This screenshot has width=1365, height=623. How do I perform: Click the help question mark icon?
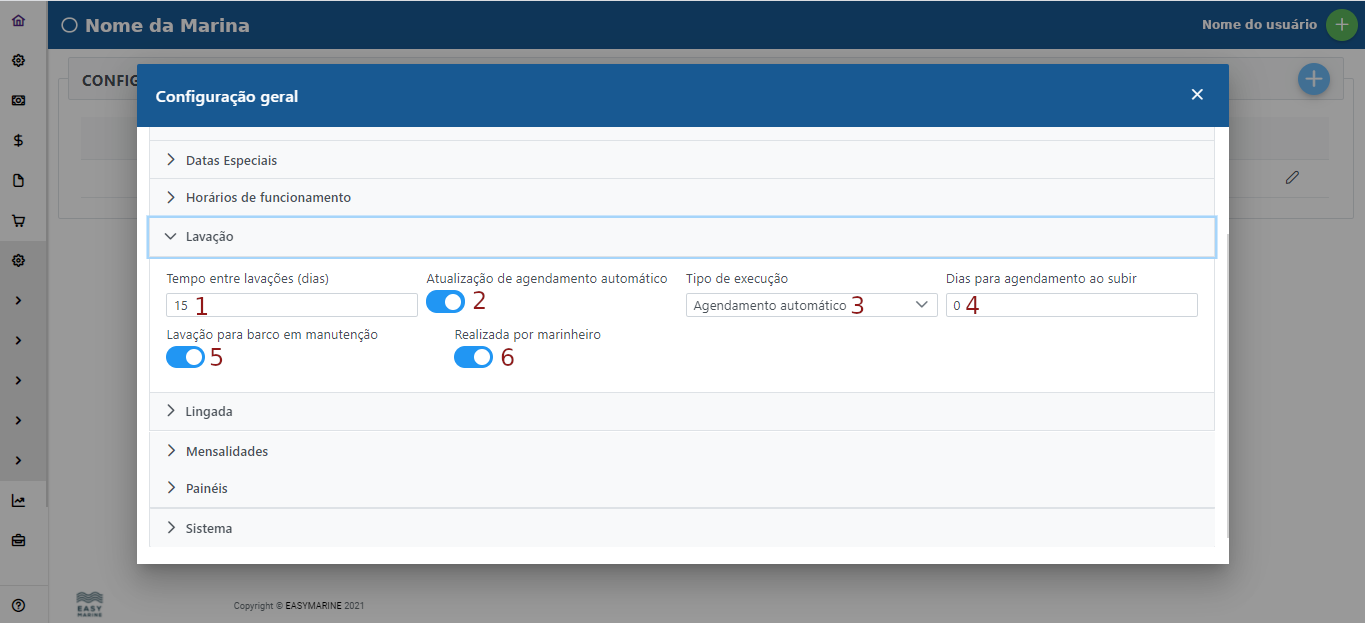17,605
